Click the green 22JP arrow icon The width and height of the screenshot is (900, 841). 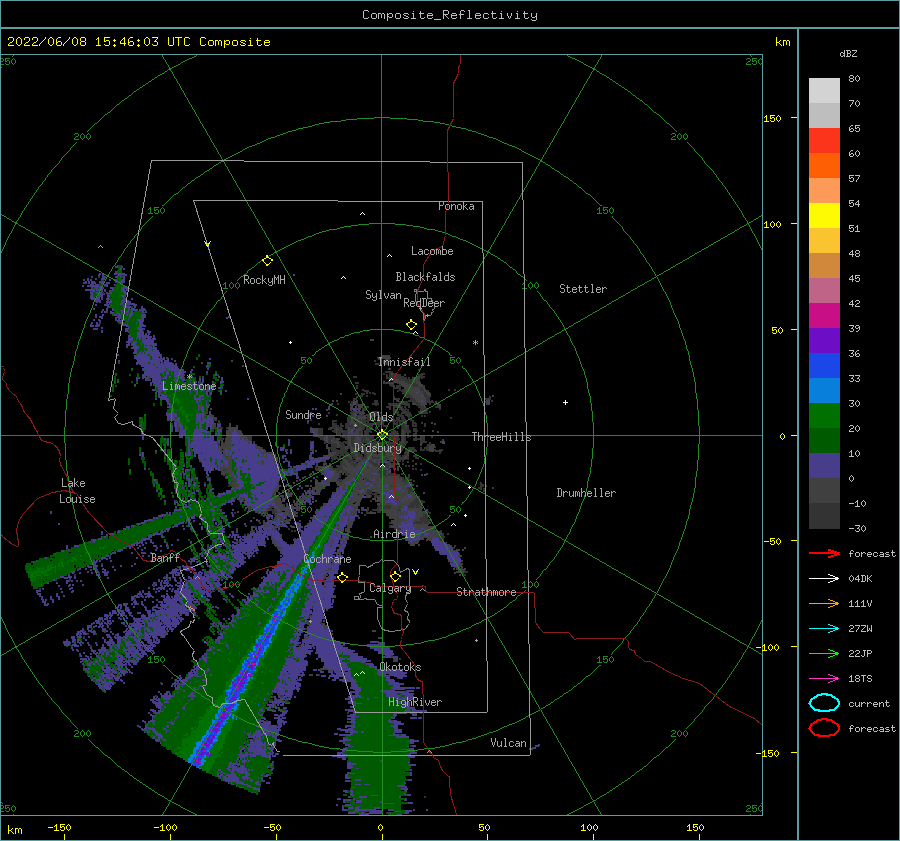pos(824,653)
